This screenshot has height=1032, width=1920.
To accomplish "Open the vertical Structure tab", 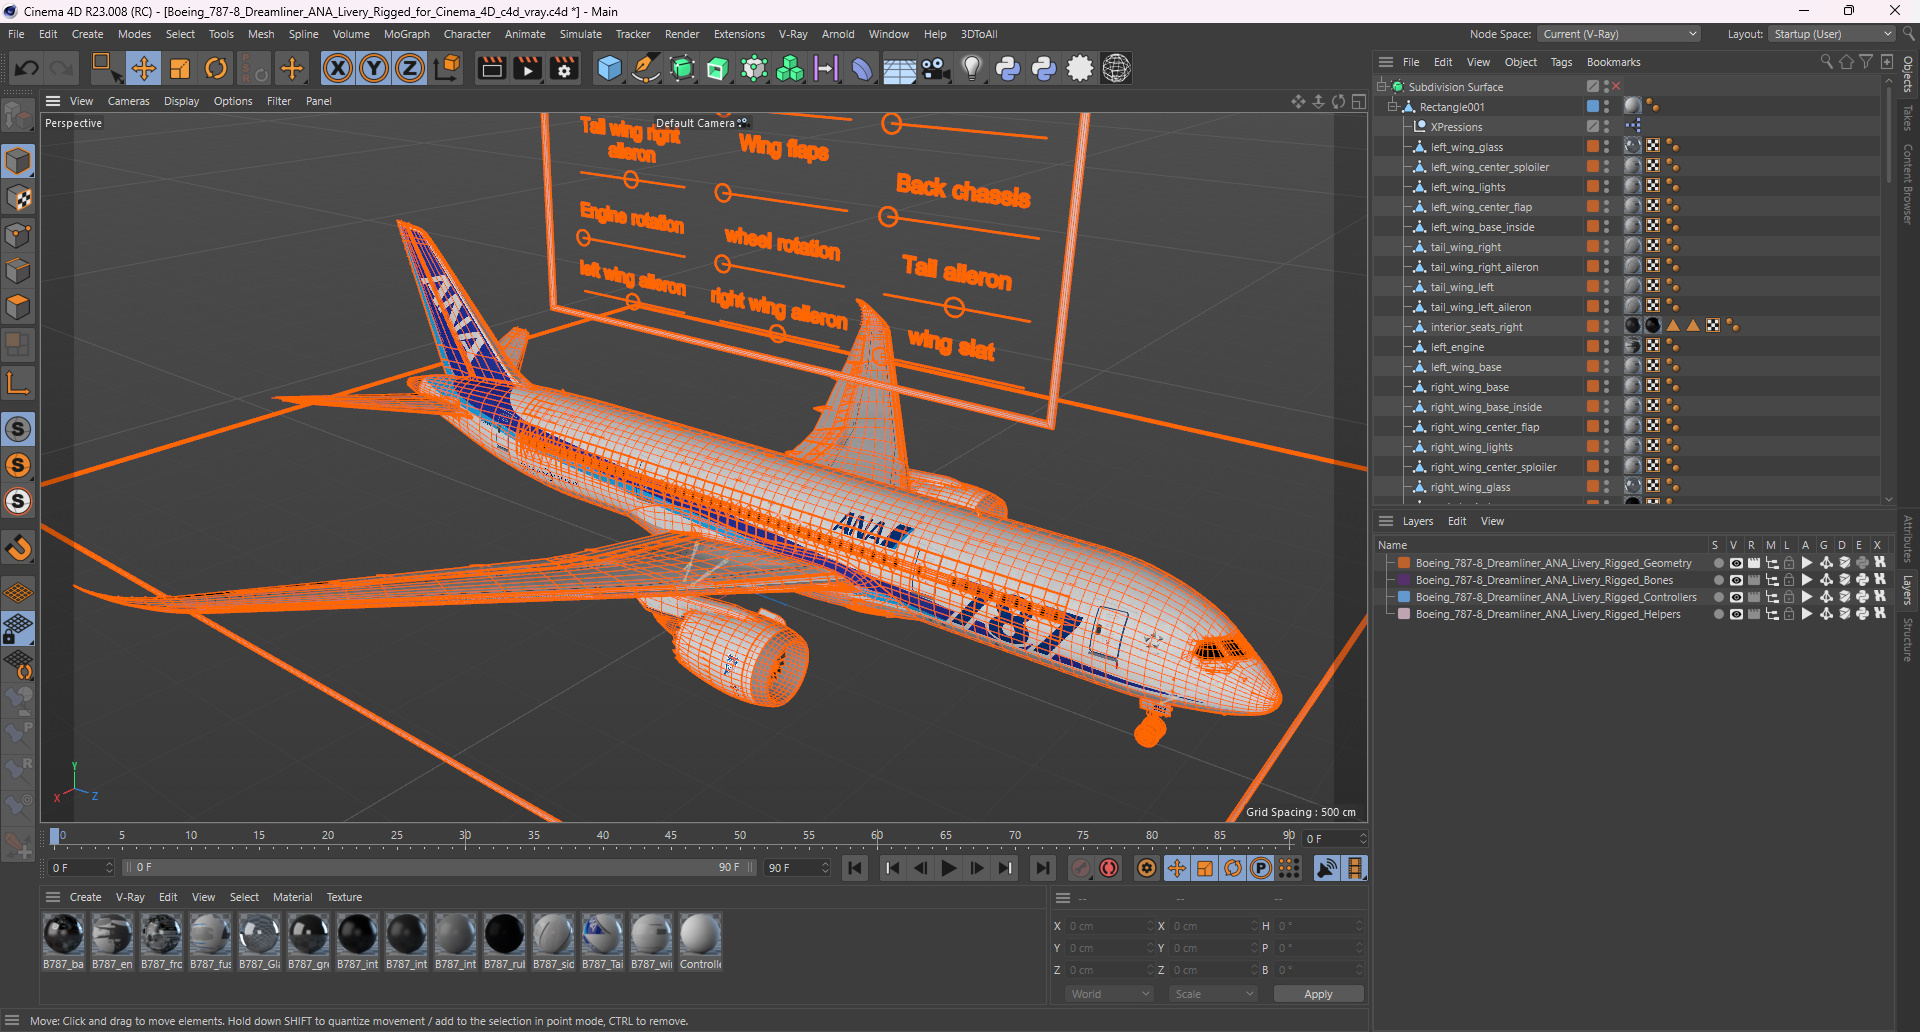I will [1908, 640].
